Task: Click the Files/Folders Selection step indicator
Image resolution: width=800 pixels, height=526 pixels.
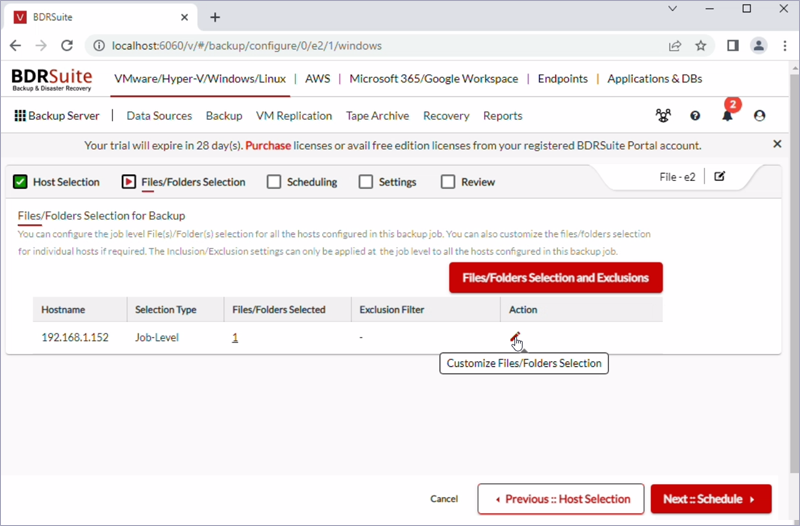Action: click(x=129, y=182)
